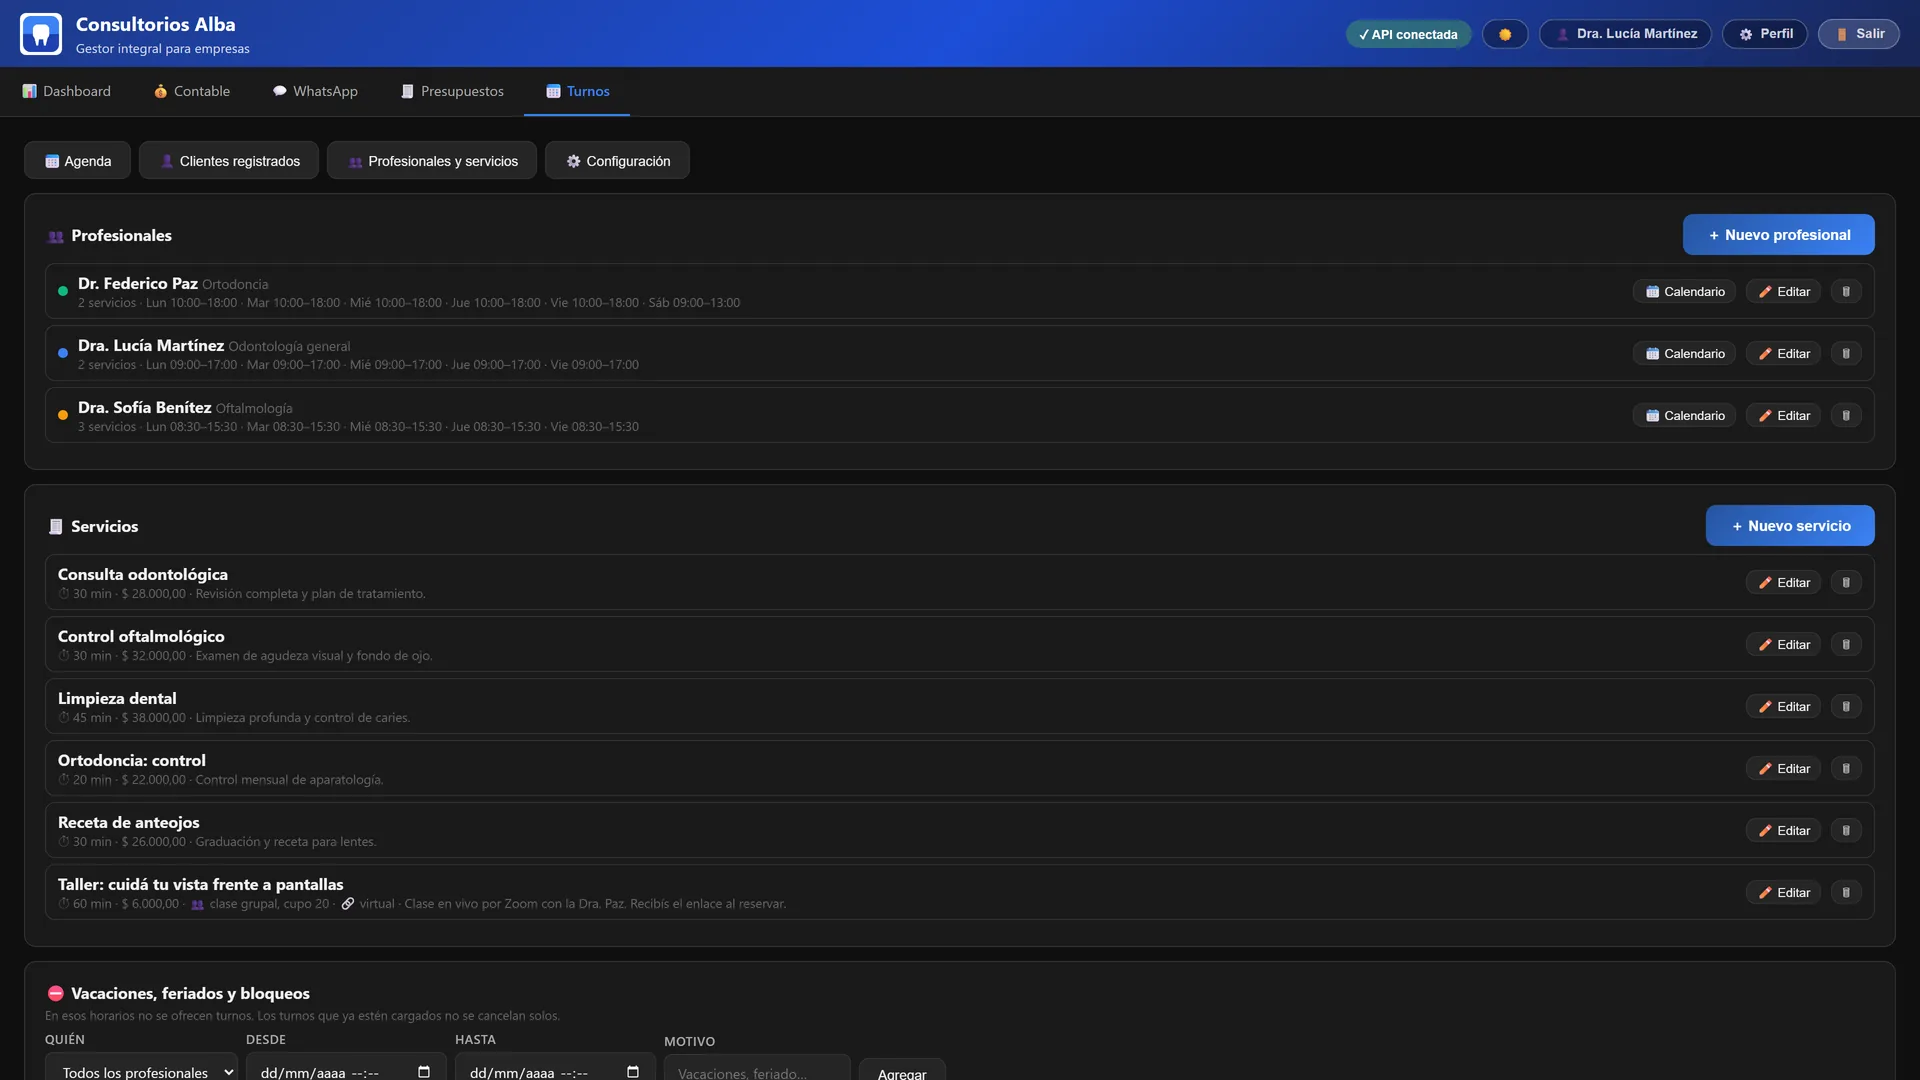
Task: Delete Dra. Sofía Benítez with trash icon
Action: [1846, 416]
